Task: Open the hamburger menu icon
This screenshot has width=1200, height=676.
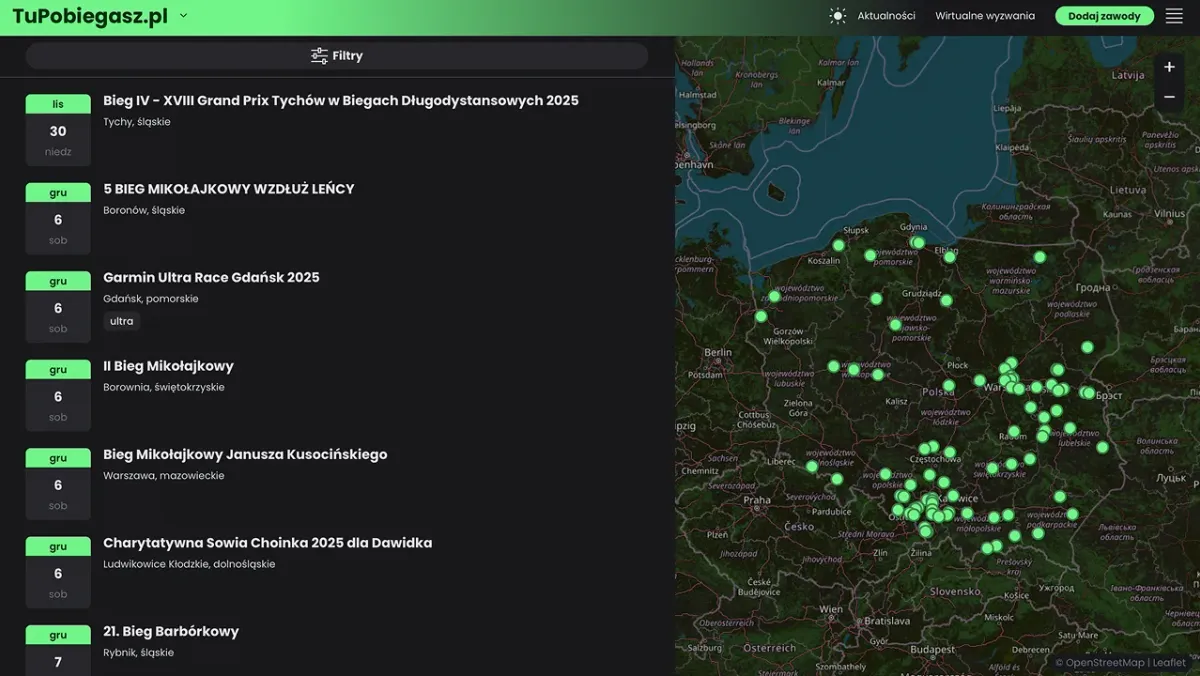Action: (1174, 16)
